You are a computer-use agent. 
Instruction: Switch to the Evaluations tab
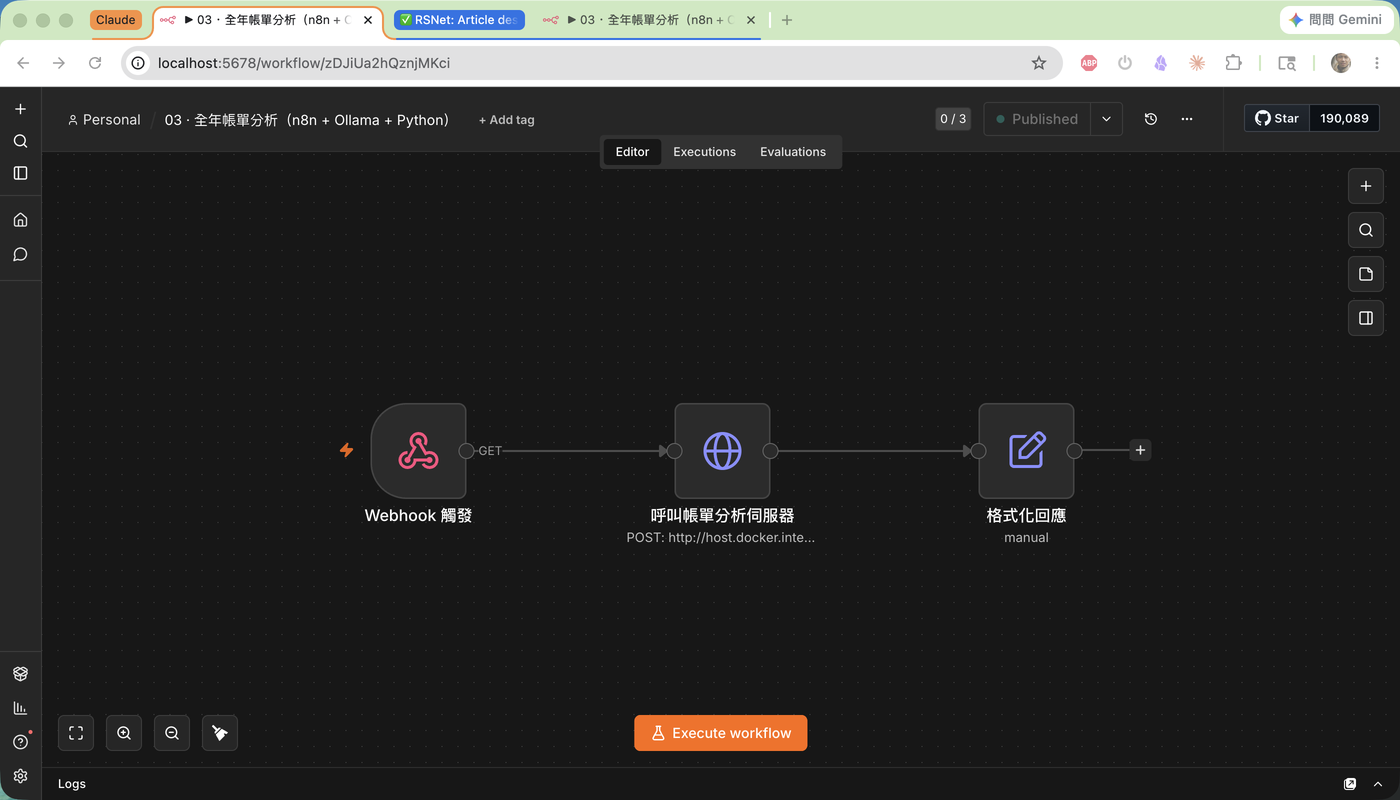click(793, 152)
